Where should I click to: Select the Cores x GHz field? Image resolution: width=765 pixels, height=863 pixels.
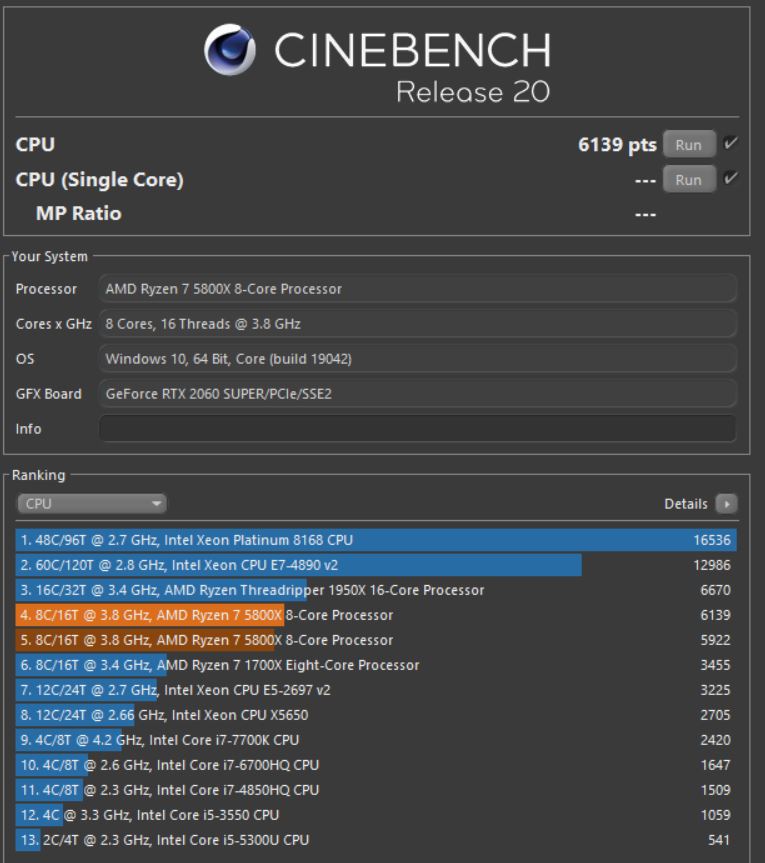tap(417, 324)
